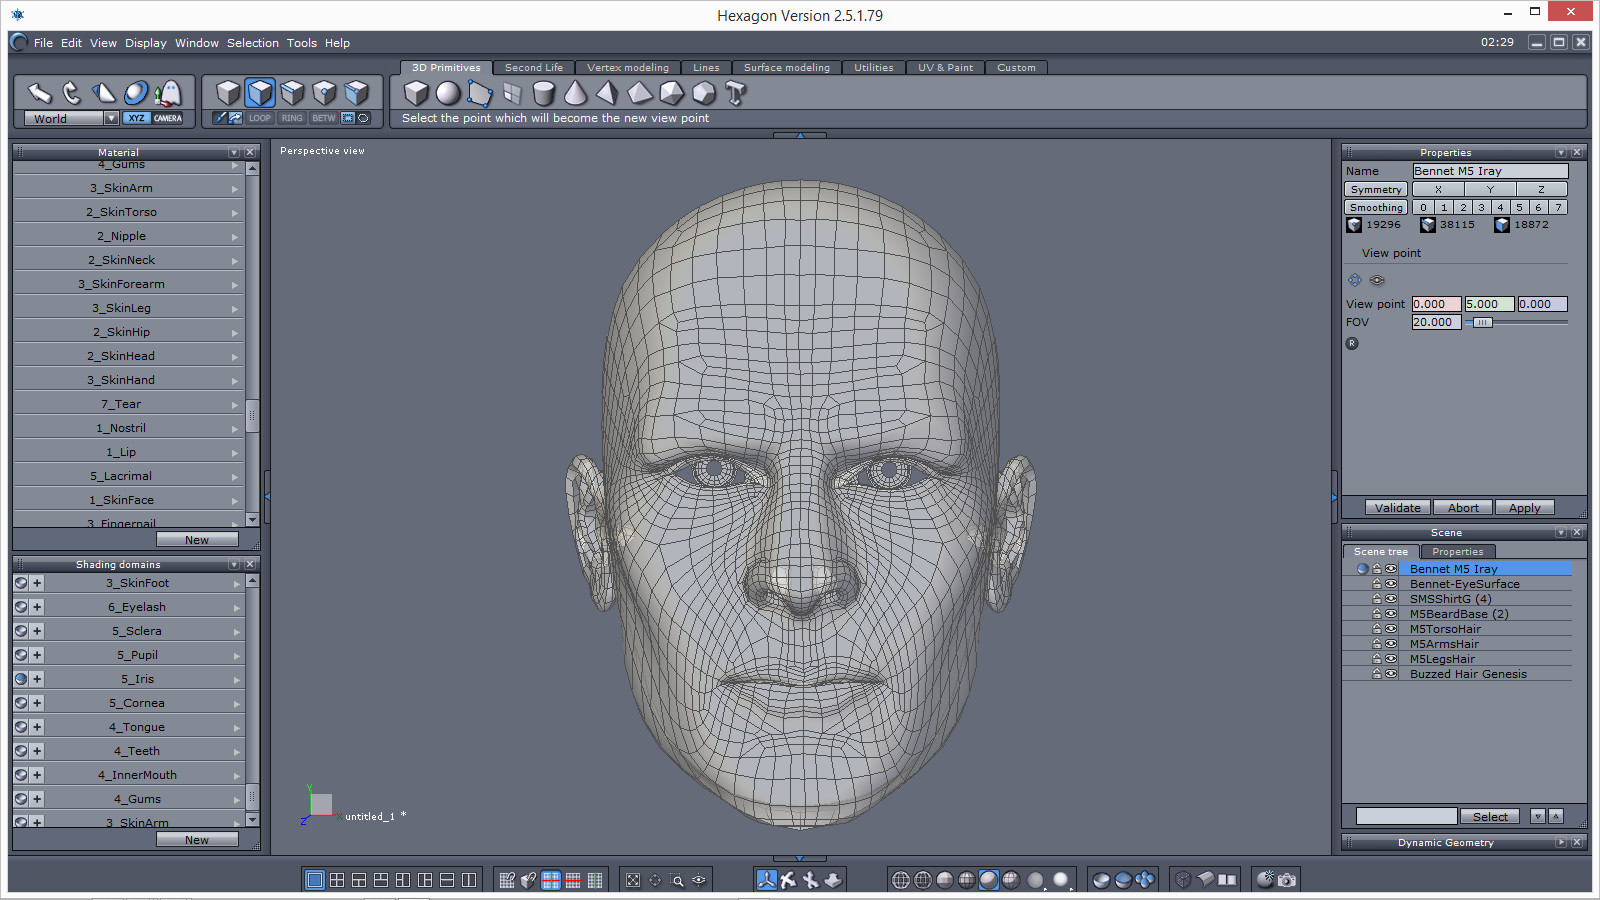Click the FOV slider handle
Image resolution: width=1600 pixels, height=900 pixels.
point(1483,322)
